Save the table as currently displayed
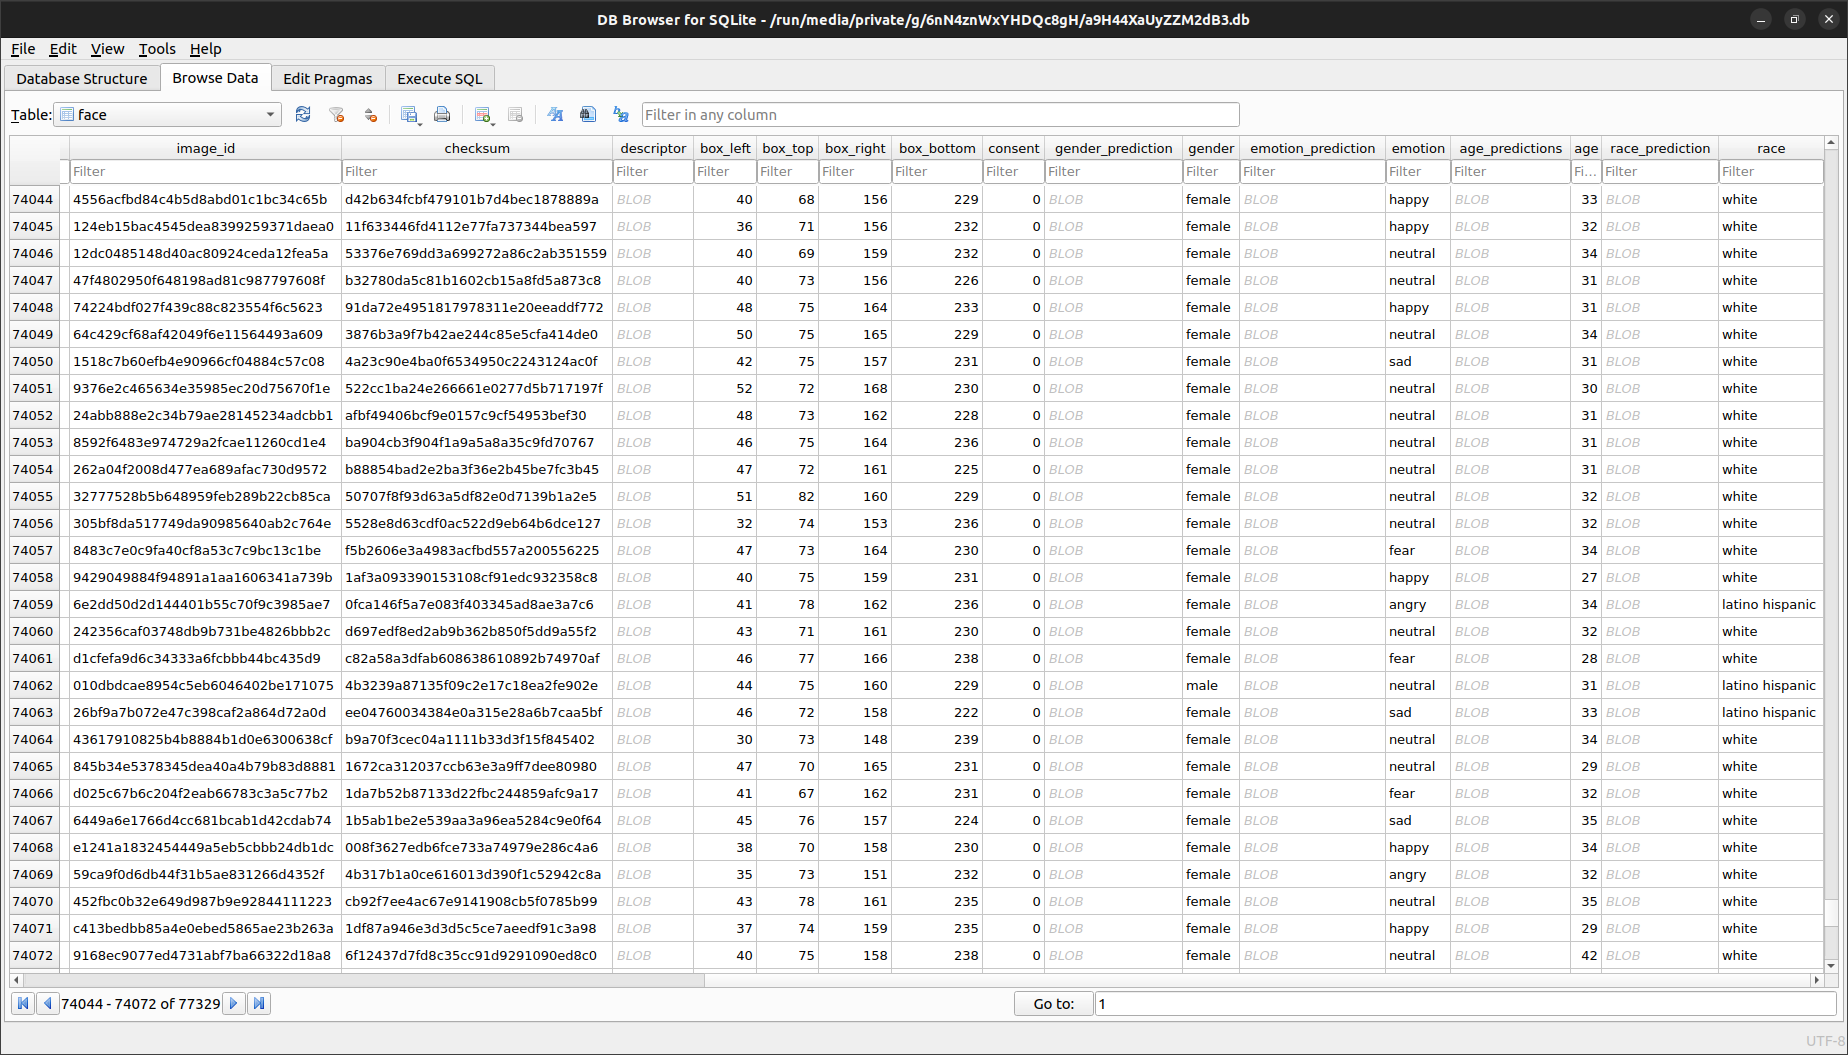This screenshot has width=1848, height=1055. pos(410,115)
